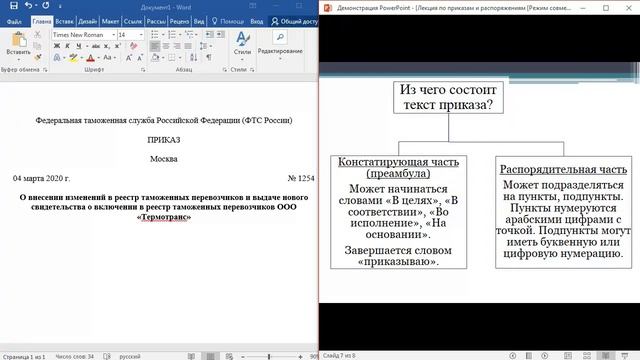640x360 pixels.
Task: Apply the yellow text highlight color
Action: point(73,58)
